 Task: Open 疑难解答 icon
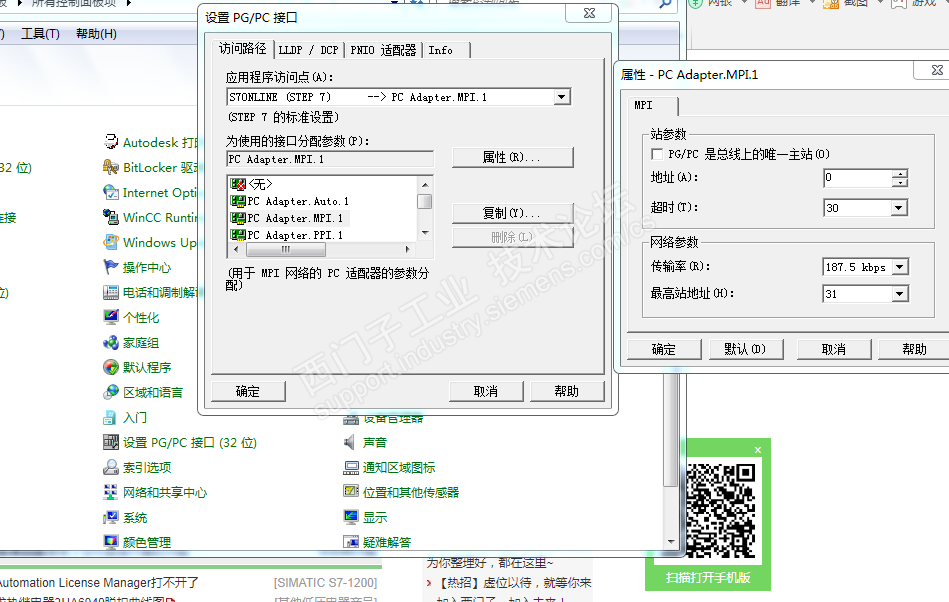[350, 541]
